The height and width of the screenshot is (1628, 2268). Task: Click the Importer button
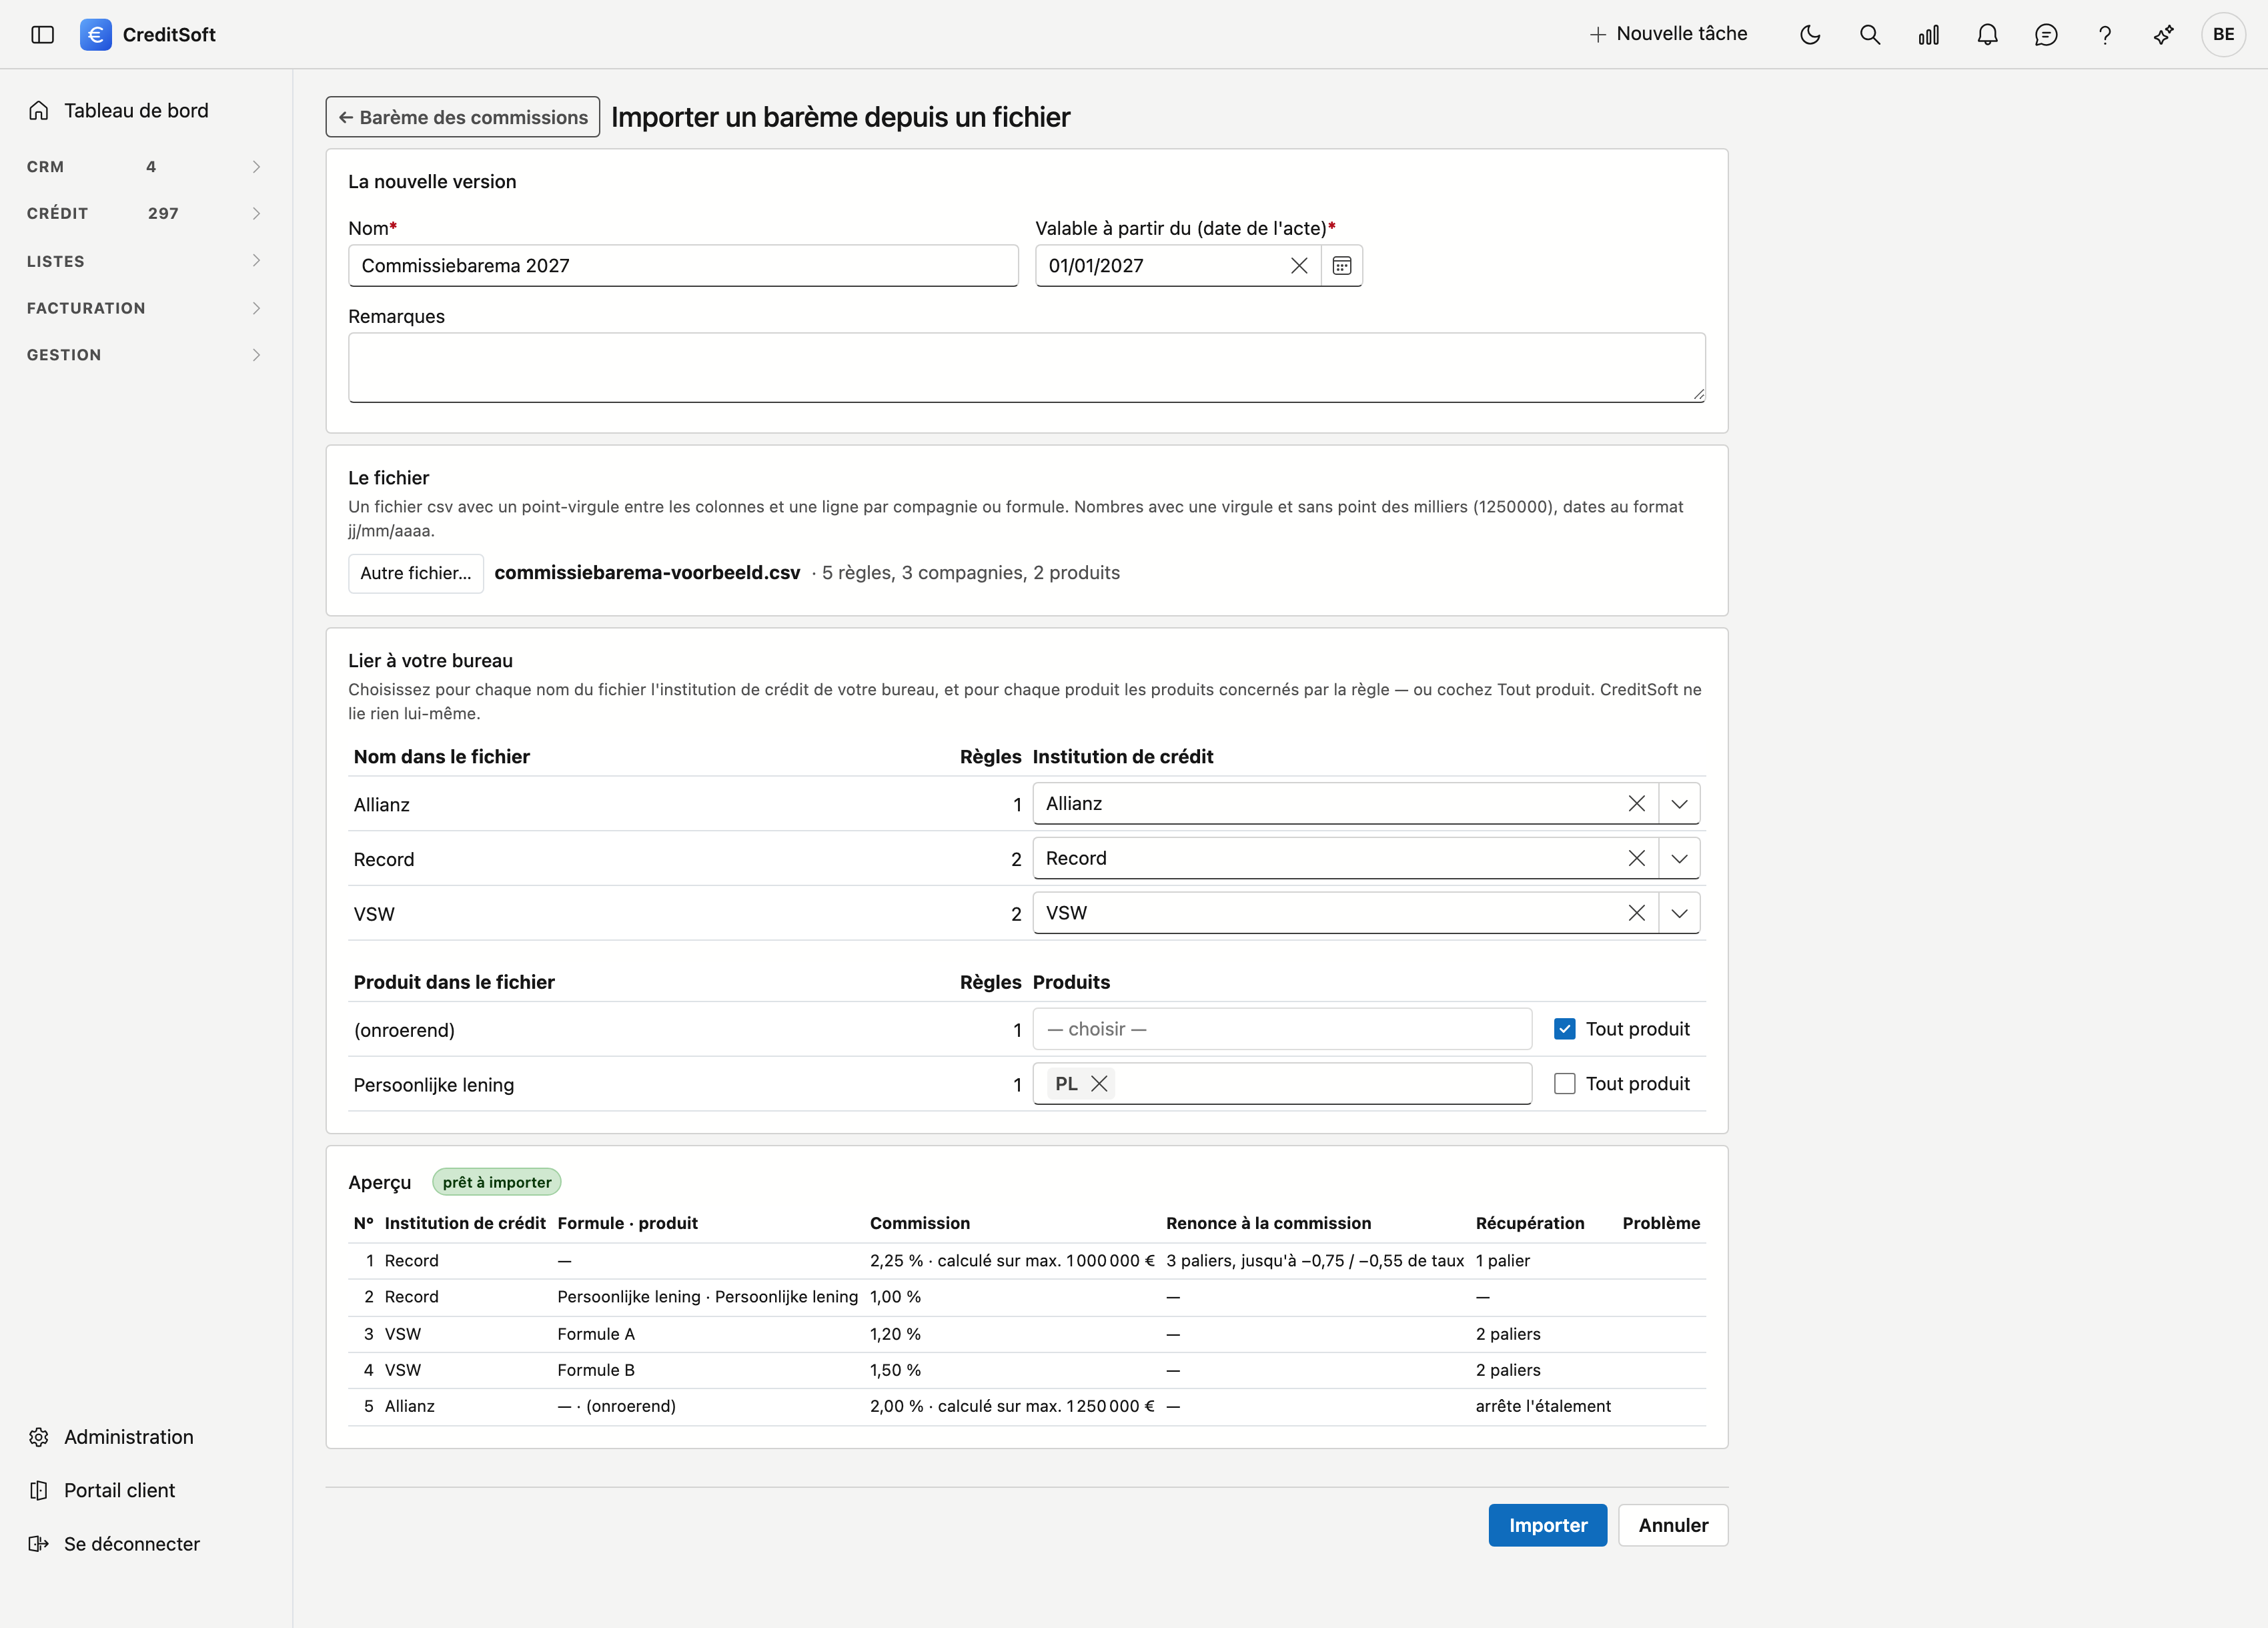click(x=1547, y=1526)
